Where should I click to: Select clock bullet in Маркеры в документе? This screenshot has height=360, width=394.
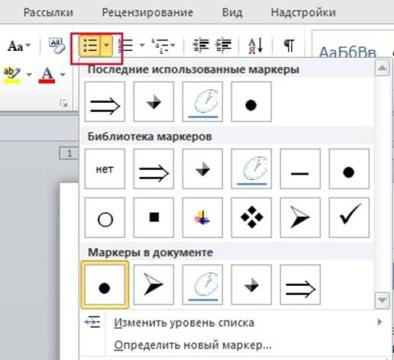pyautogui.click(x=203, y=285)
